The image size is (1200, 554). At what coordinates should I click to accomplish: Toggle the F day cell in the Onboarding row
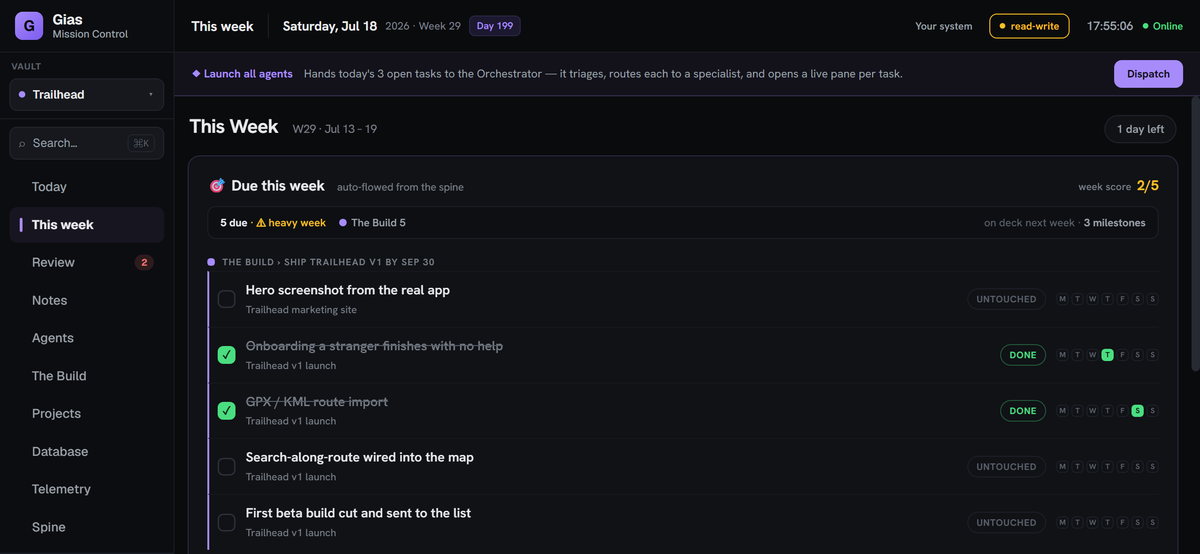(x=1122, y=355)
